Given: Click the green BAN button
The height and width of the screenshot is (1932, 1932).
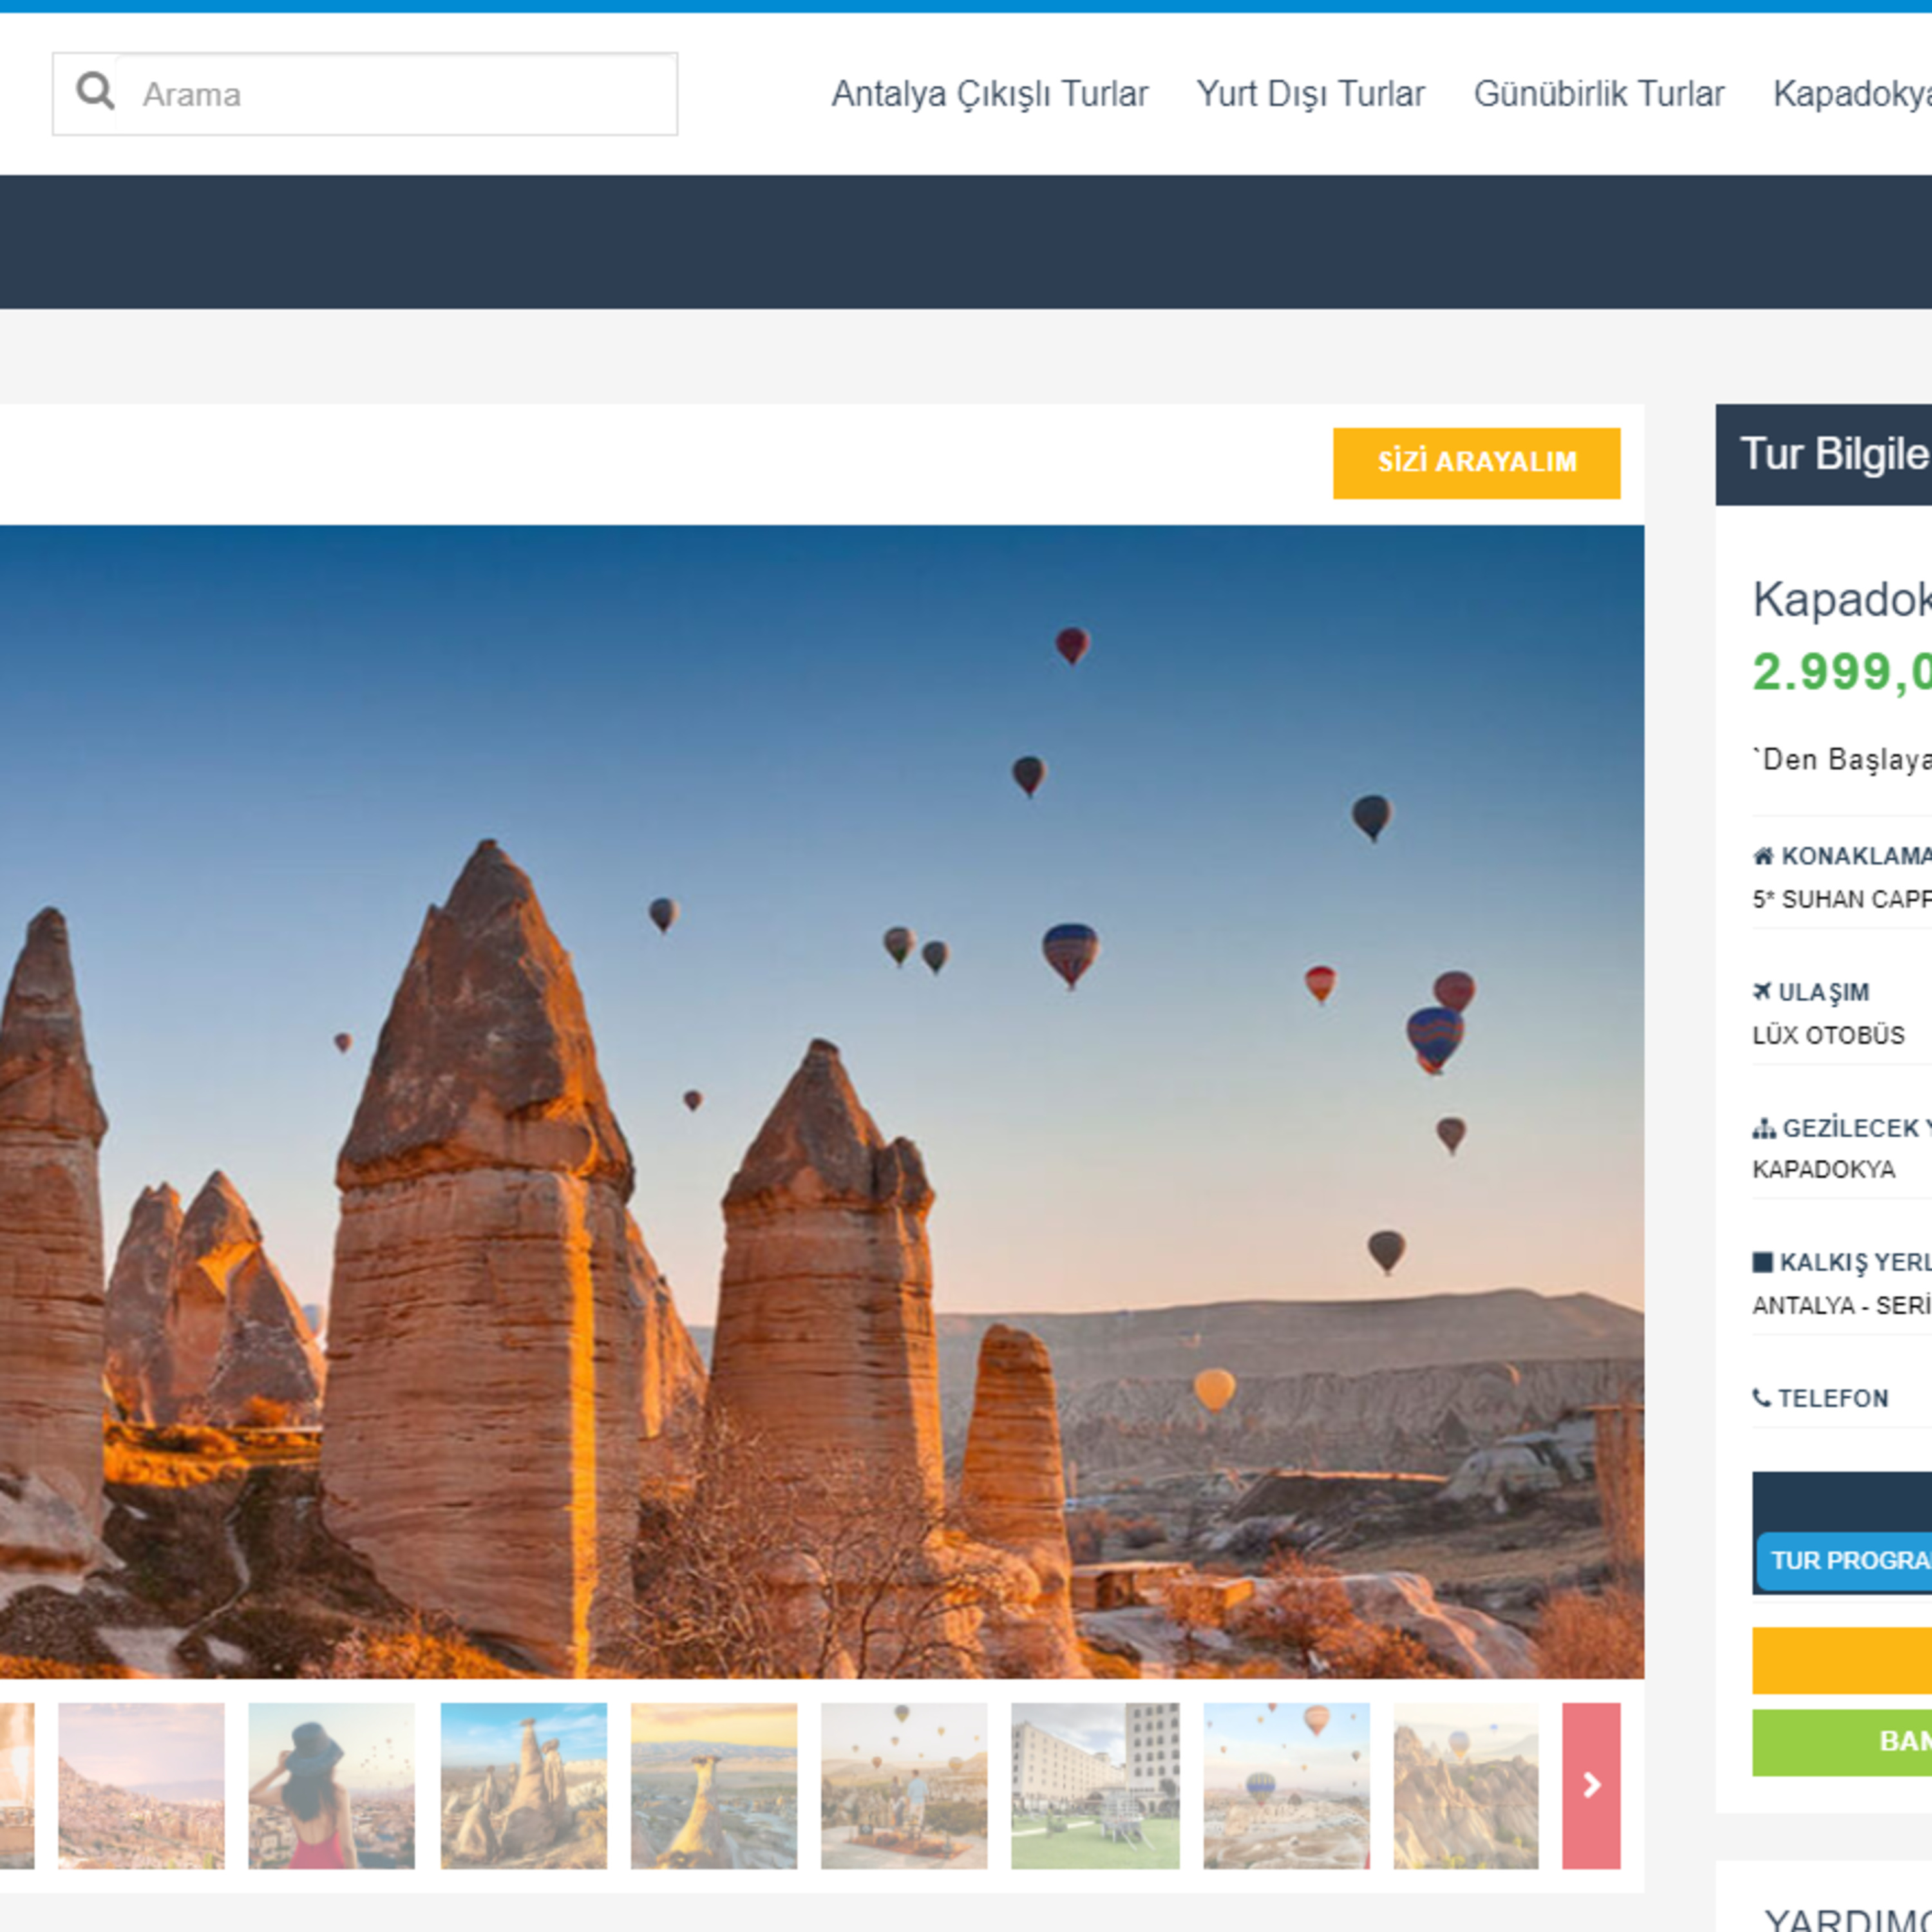Looking at the screenshot, I should tap(1842, 1741).
